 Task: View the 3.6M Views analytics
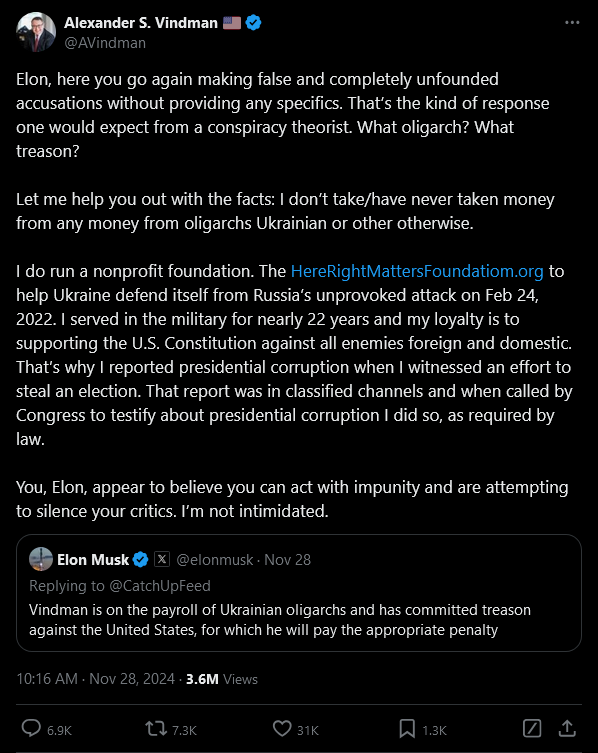pyautogui.click(x=222, y=679)
